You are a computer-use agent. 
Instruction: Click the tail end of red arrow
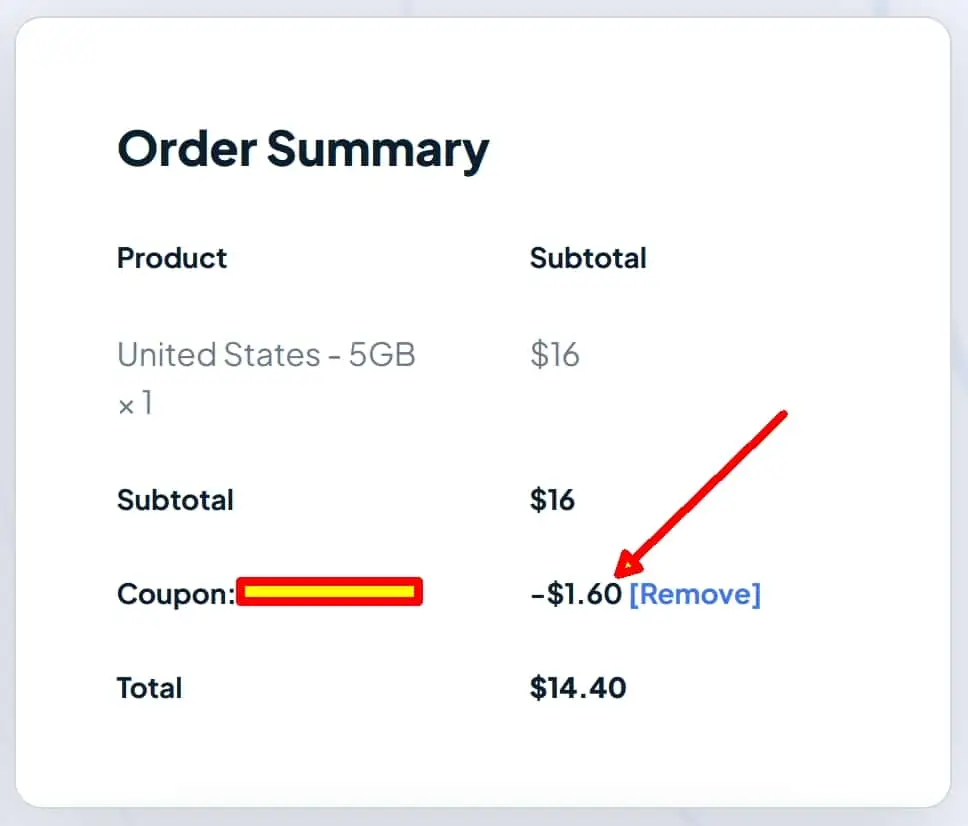pyautogui.click(x=784, y=413)
